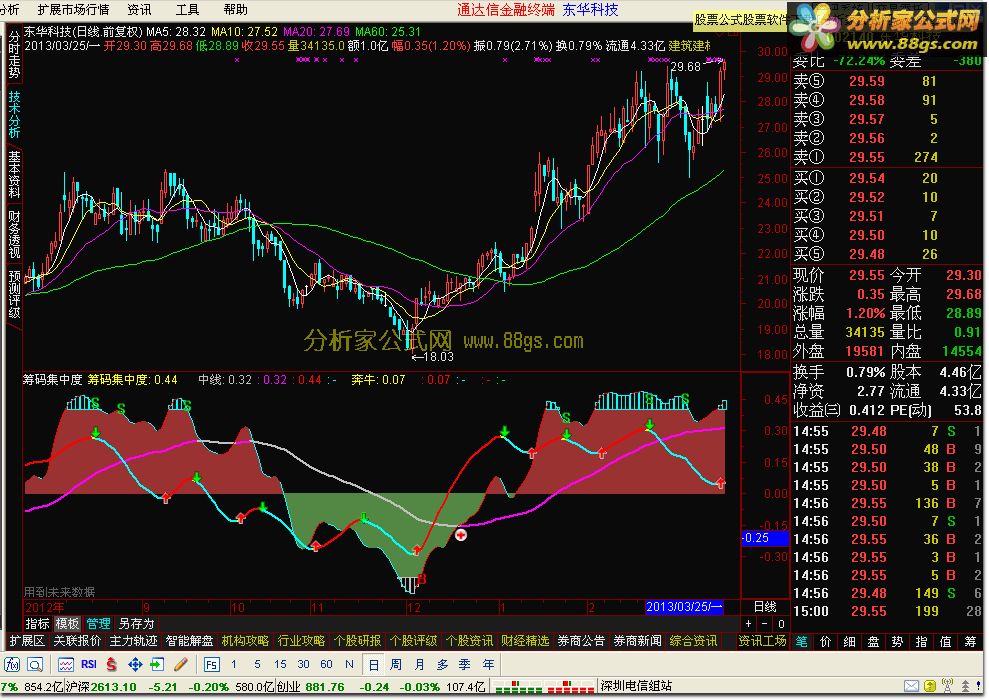
Task: Select the pencil drawing tool icon
Action: (180, 665)
